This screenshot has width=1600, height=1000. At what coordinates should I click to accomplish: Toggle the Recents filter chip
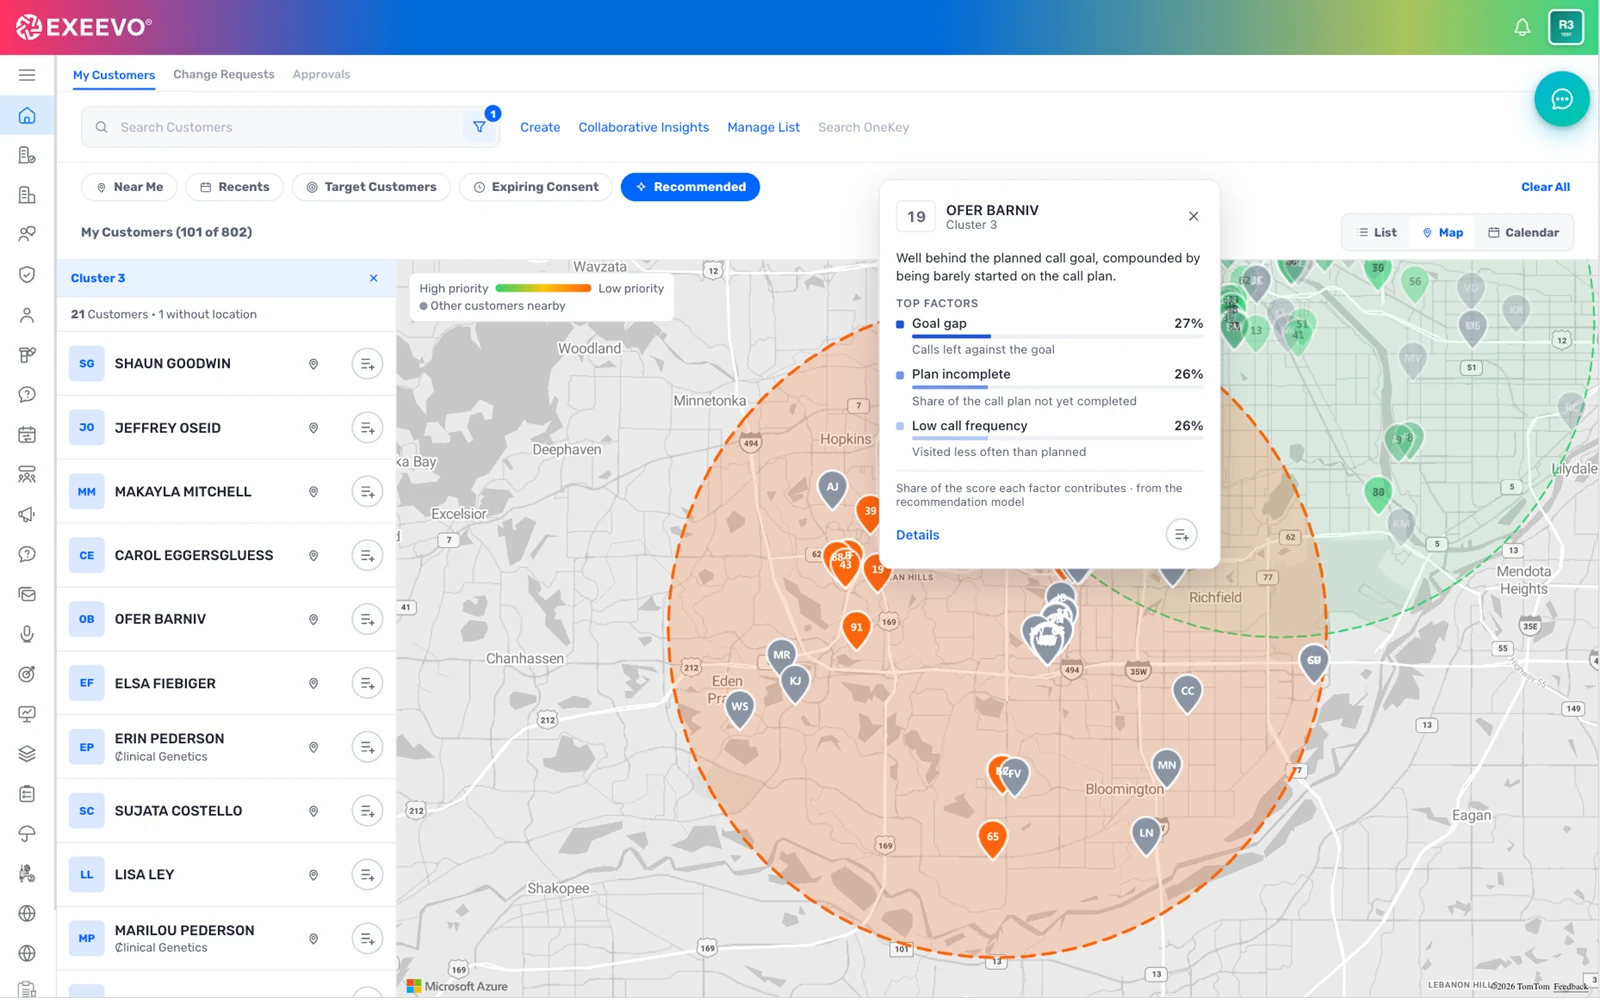click(235, 187)
